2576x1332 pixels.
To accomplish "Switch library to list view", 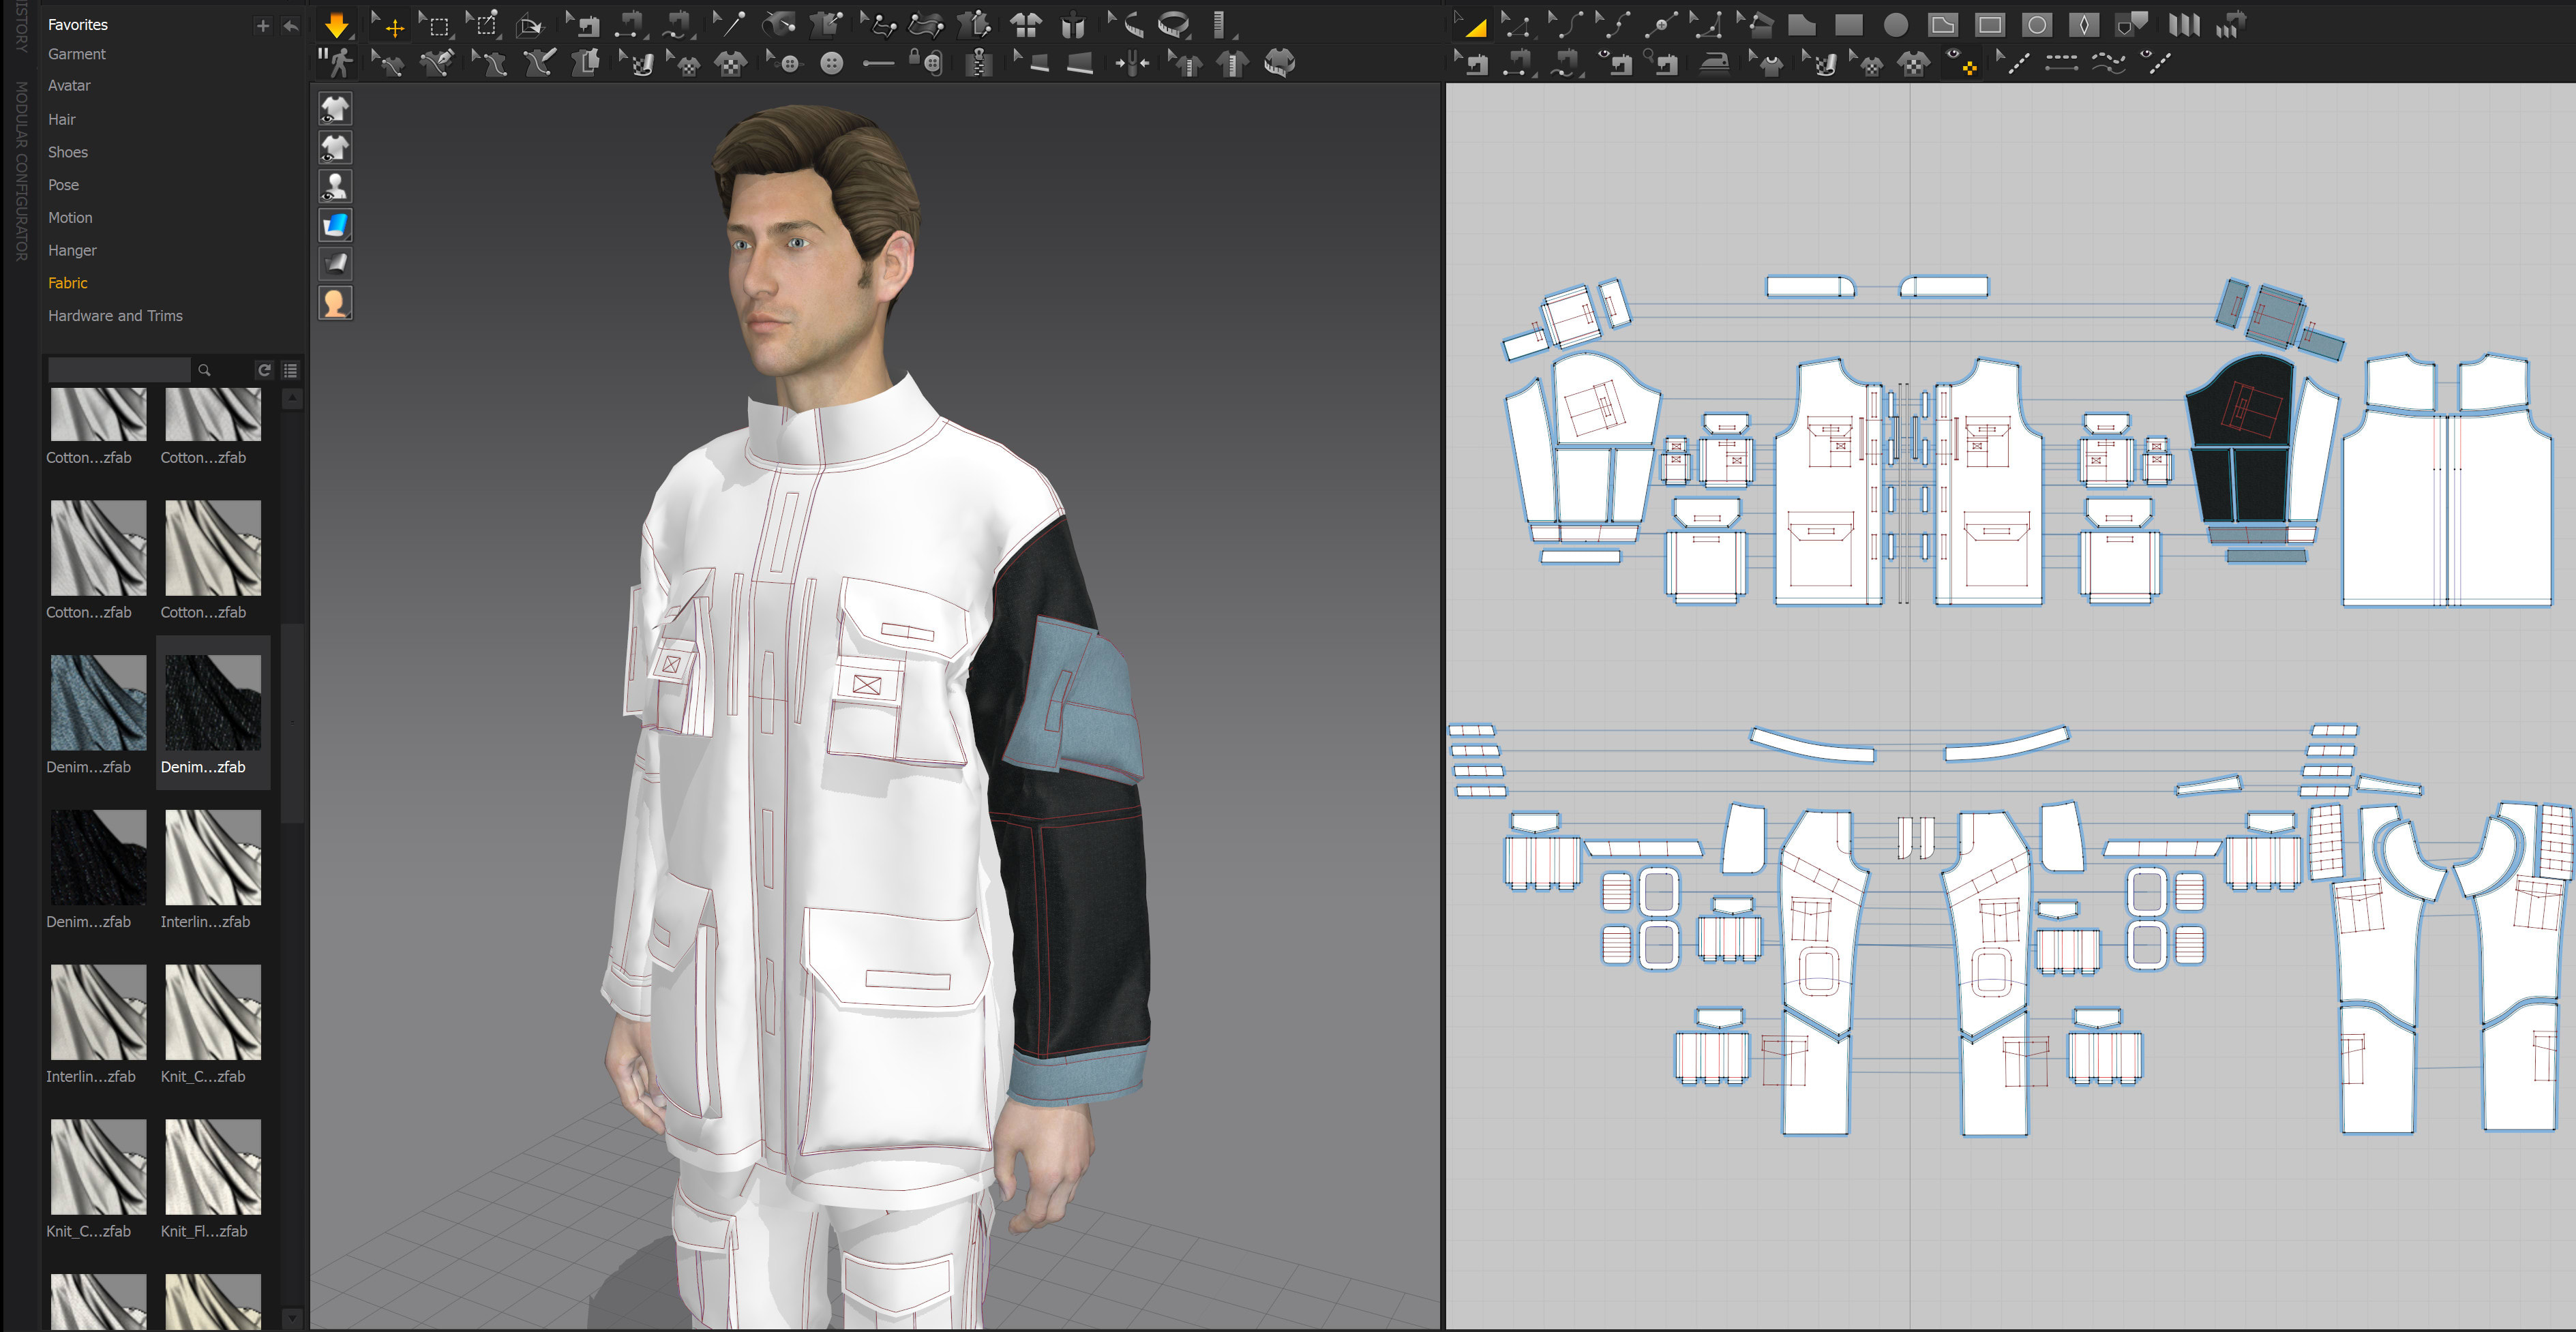I will coord(290,370).
